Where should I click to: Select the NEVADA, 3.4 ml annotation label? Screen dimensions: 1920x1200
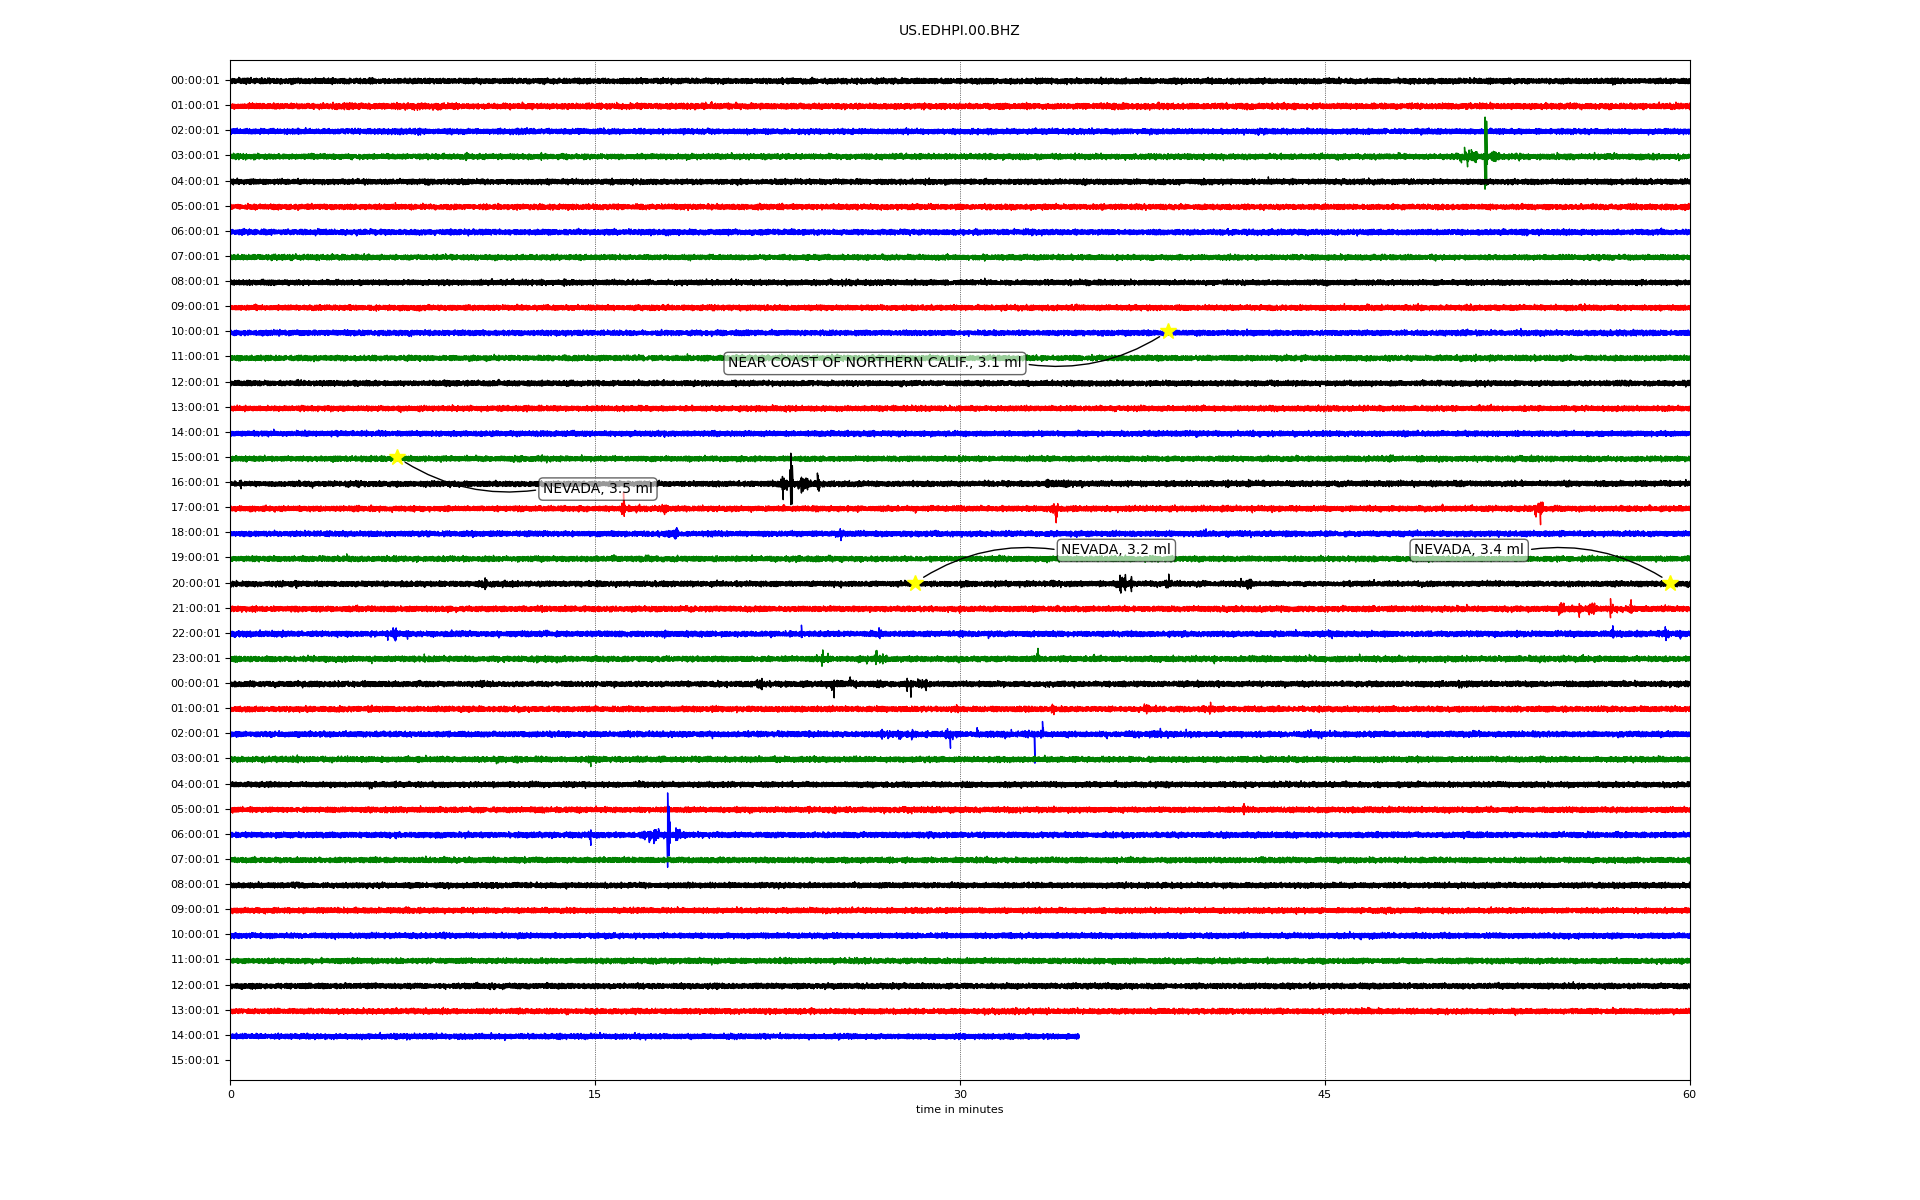click(x=1468, y=550)
